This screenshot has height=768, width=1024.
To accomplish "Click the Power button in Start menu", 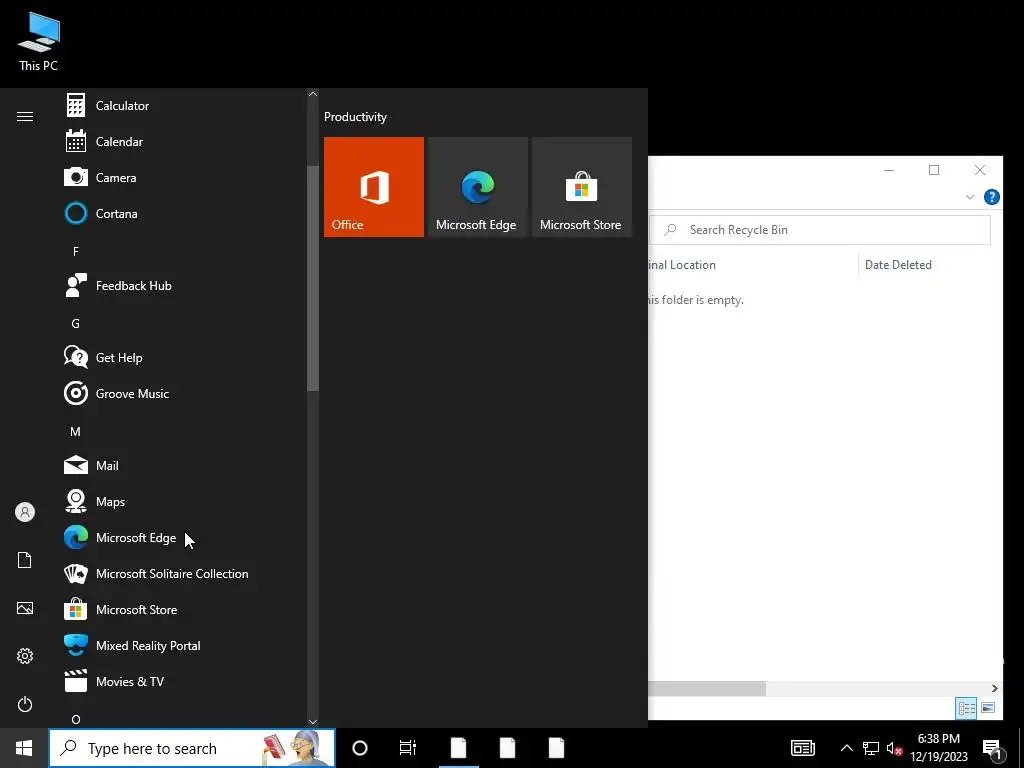I will [25, 704].
